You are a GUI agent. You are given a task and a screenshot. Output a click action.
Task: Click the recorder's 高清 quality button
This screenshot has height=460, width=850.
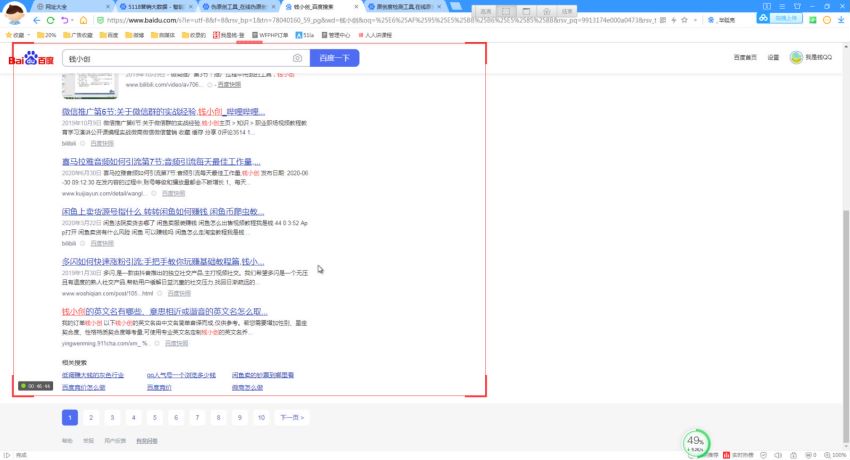[486, 11]
